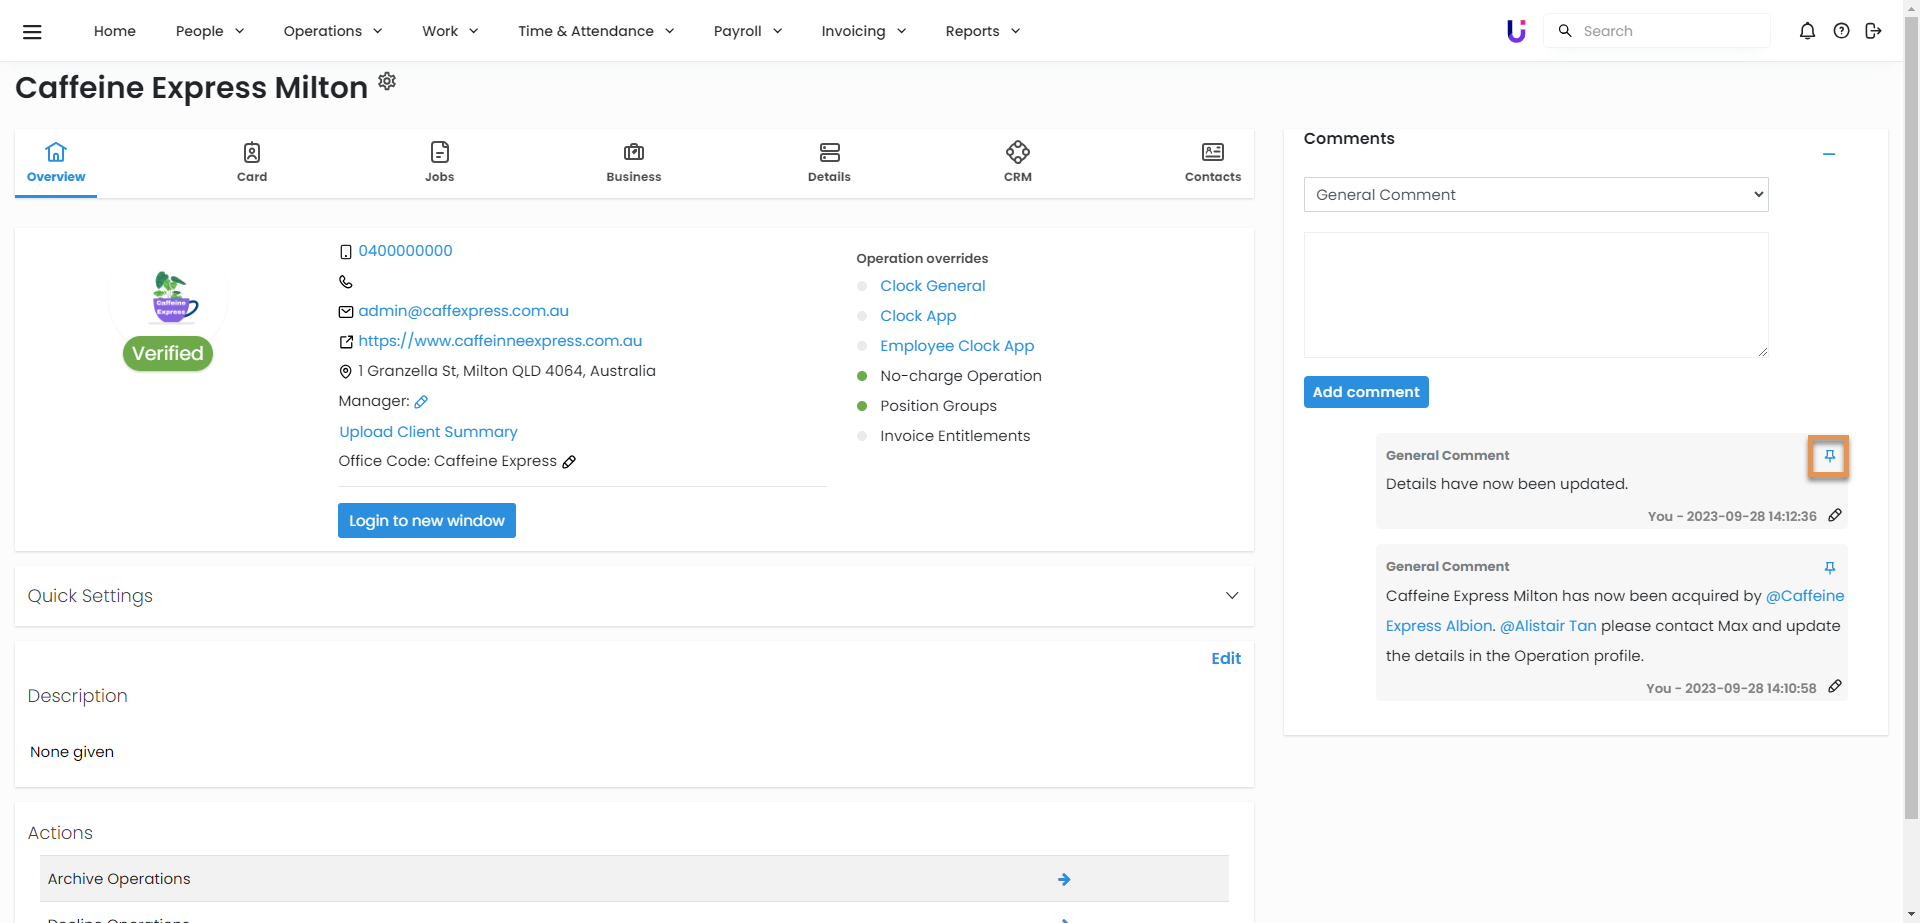Open settings gear beside Caffeine Express Milton

coord(387,81)
